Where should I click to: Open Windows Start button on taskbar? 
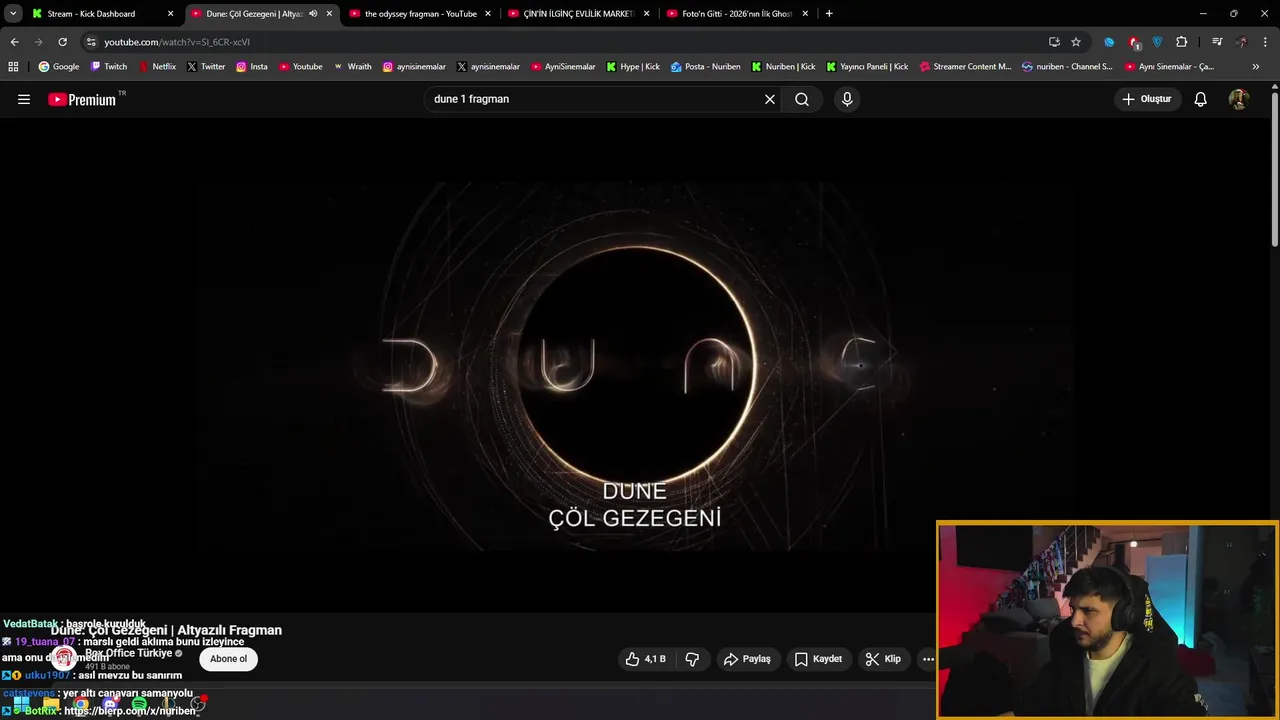(x=21, y=706)
